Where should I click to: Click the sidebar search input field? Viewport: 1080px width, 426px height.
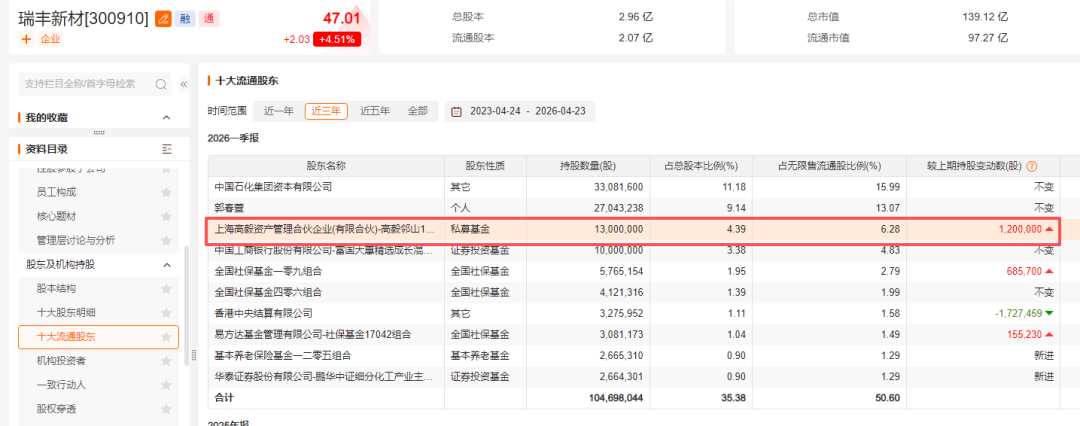point(85,84)
